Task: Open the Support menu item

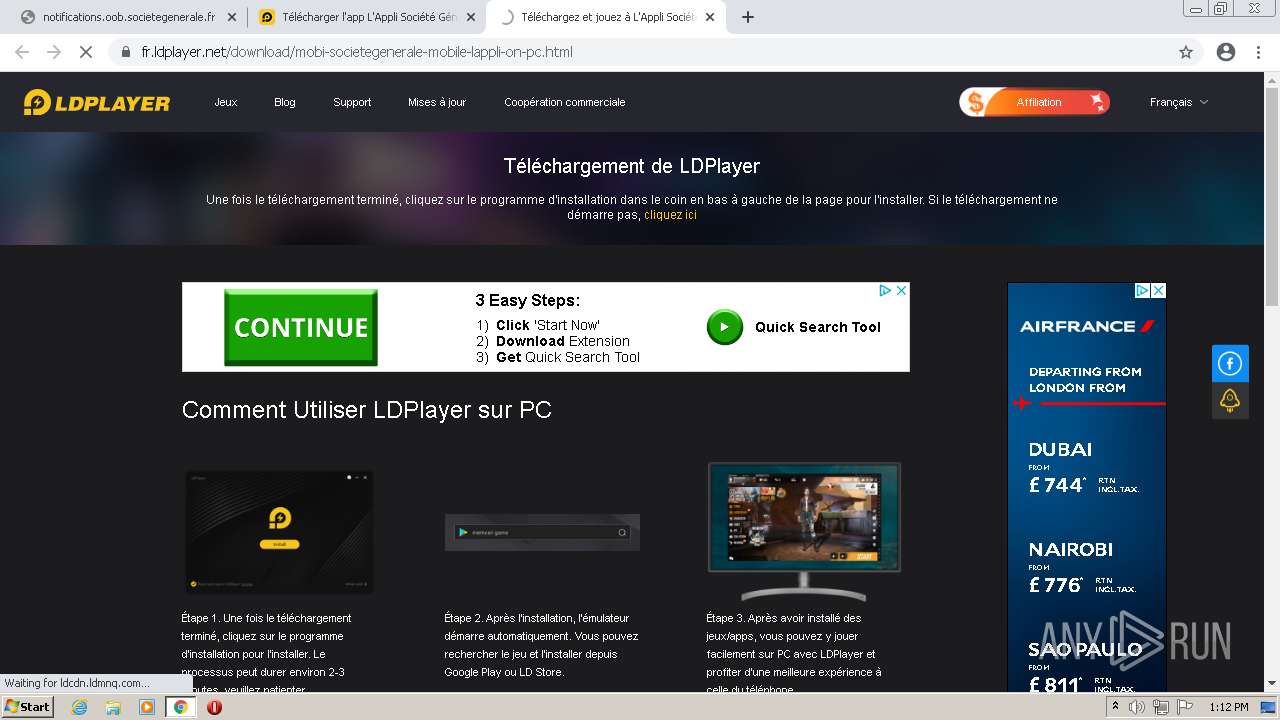Action: [352, 102]
